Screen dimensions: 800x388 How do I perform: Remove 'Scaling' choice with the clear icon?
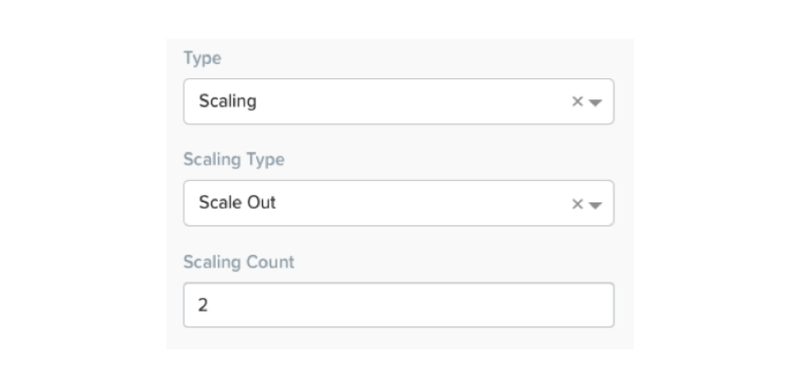click(577, 102)
